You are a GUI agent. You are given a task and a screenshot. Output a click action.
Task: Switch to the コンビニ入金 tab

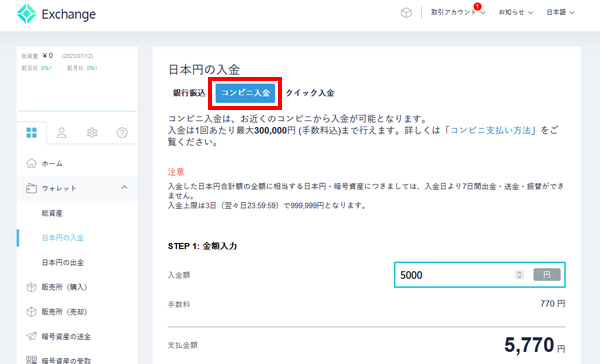coord(245,93)
